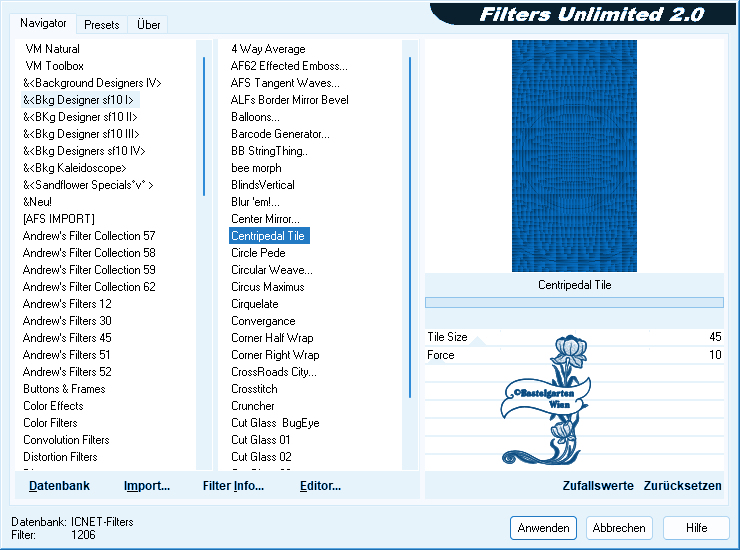This screenshot has height=550, width=740.
Task: Select &<Bkg Kaleidoscope> category
Action: point(75,168)
